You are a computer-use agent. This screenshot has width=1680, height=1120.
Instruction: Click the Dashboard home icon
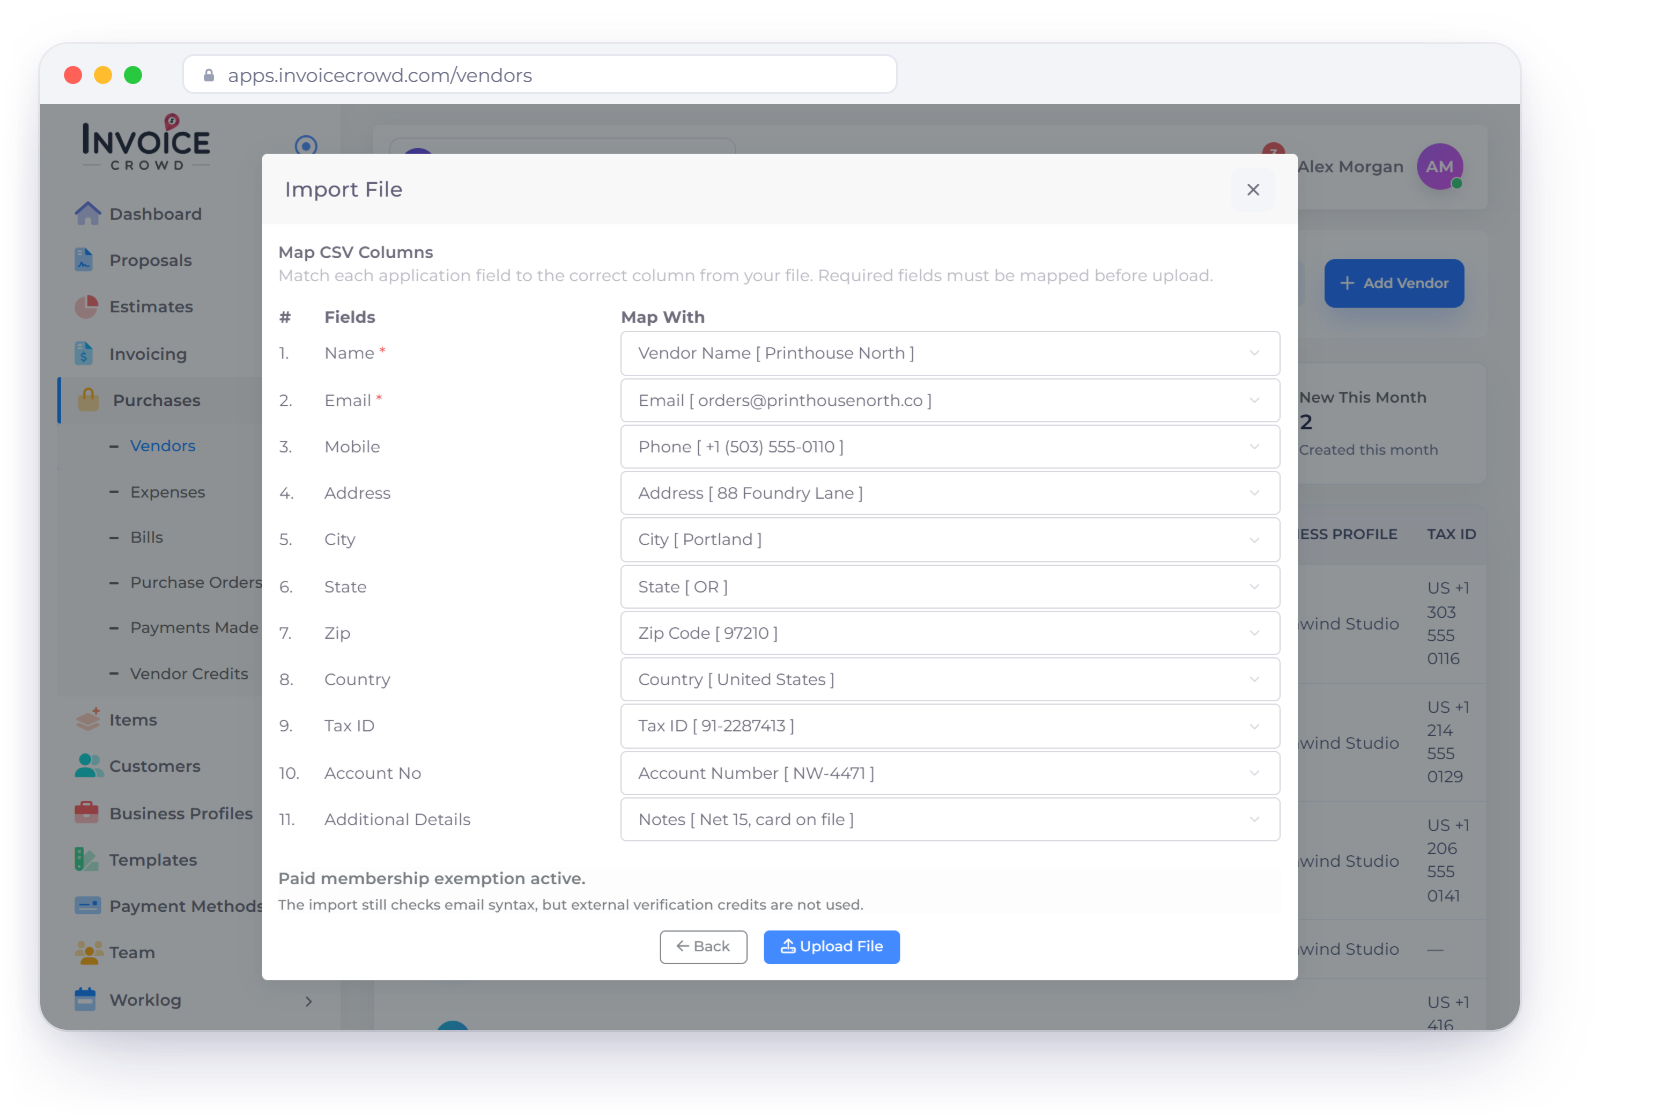click(88, 213)
